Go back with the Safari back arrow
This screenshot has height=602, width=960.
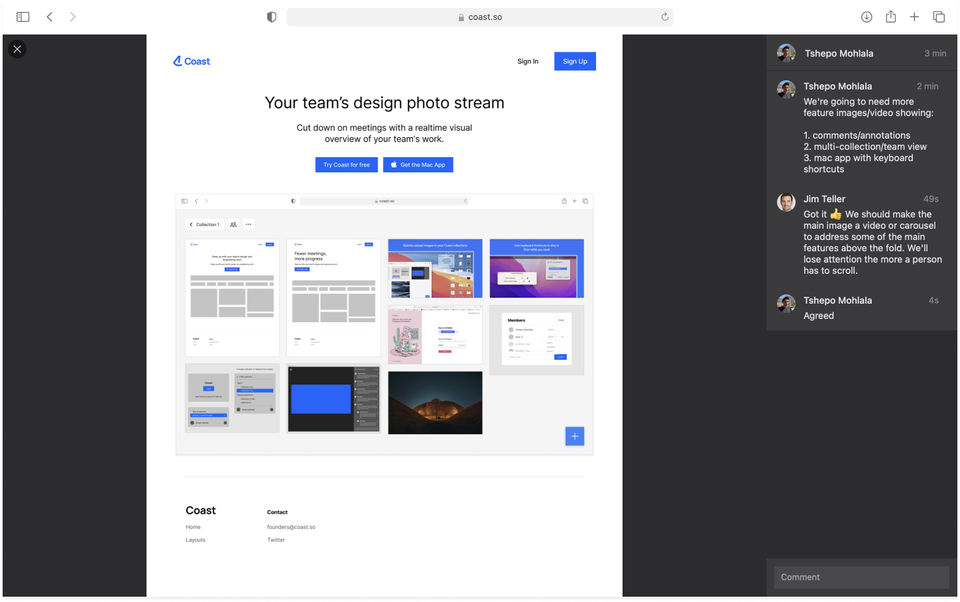click(x=50, y=17)
